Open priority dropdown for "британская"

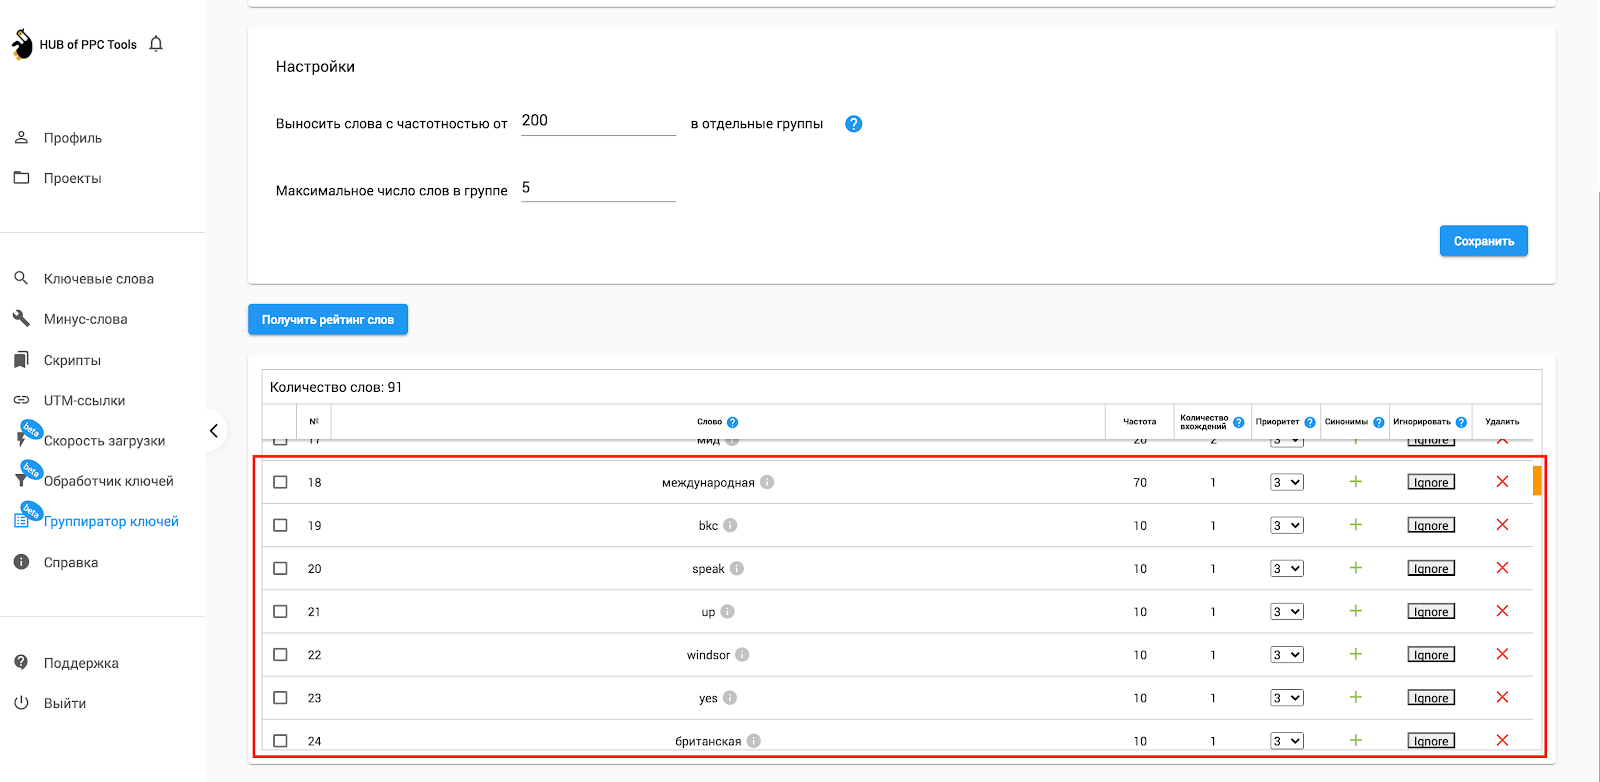[x=1287, y=741]
